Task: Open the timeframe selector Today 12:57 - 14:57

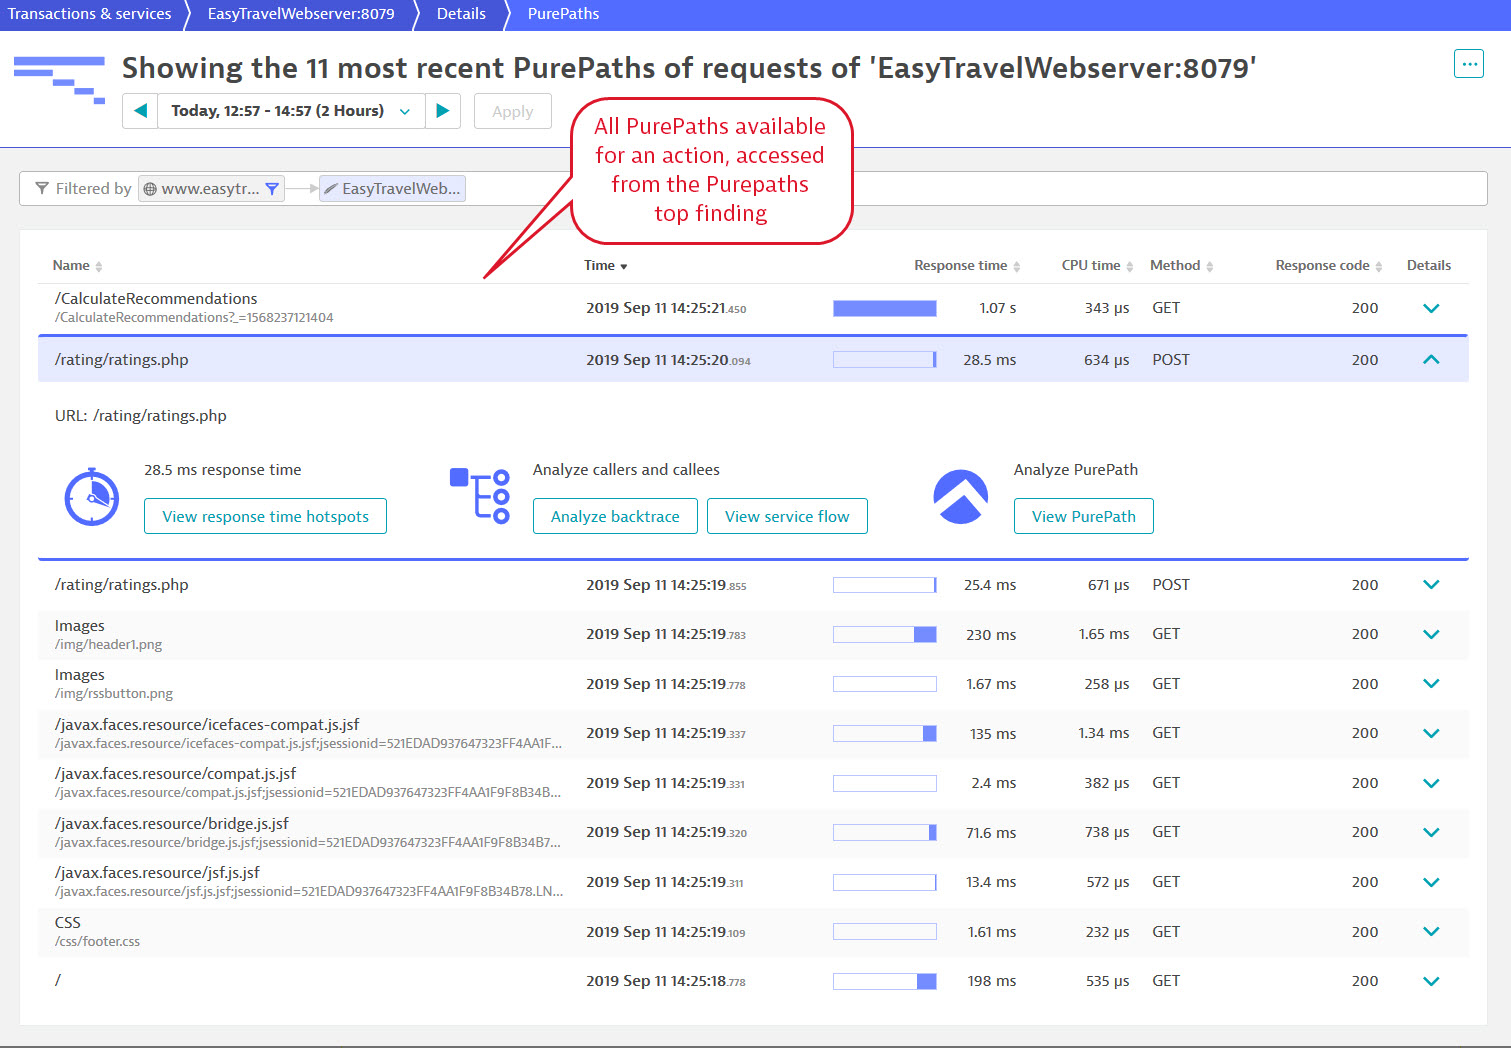Action: click(x=291, y=111)
